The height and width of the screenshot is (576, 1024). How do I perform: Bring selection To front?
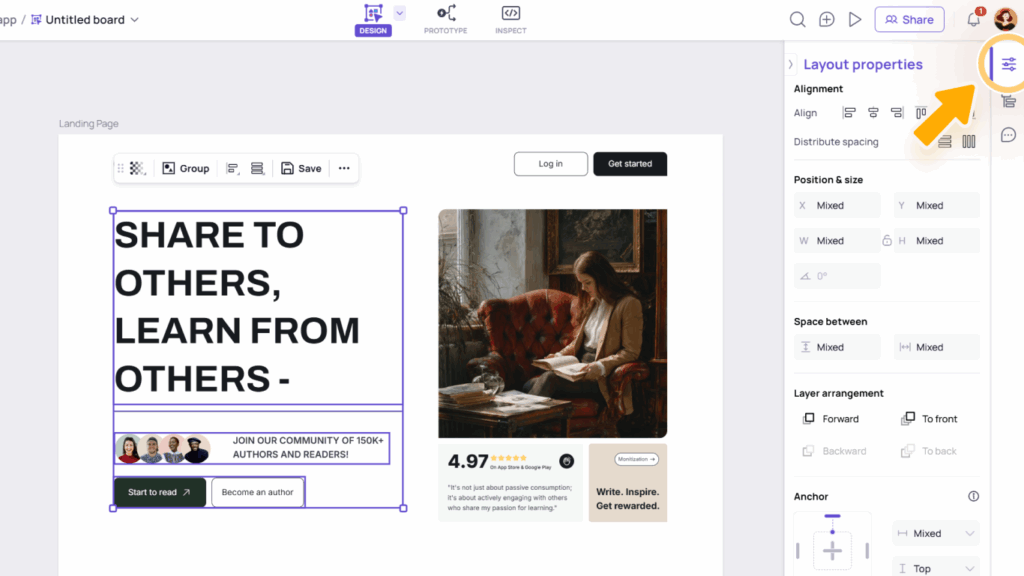(x=930, y=419)
